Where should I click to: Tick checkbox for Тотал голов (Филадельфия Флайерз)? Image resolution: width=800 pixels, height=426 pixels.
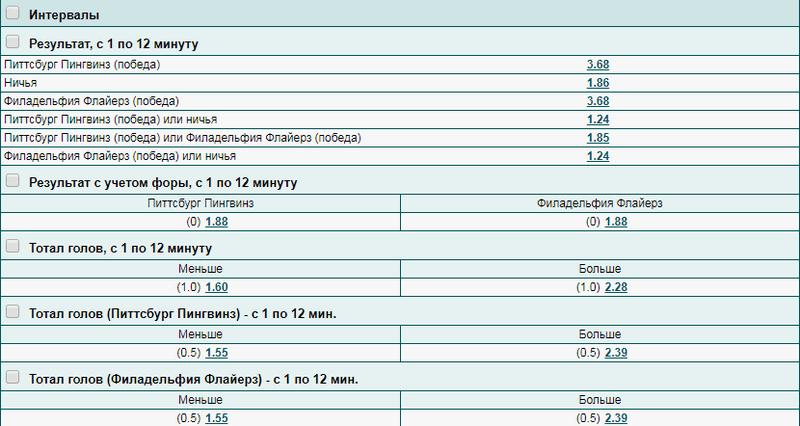tap(13, 377)
